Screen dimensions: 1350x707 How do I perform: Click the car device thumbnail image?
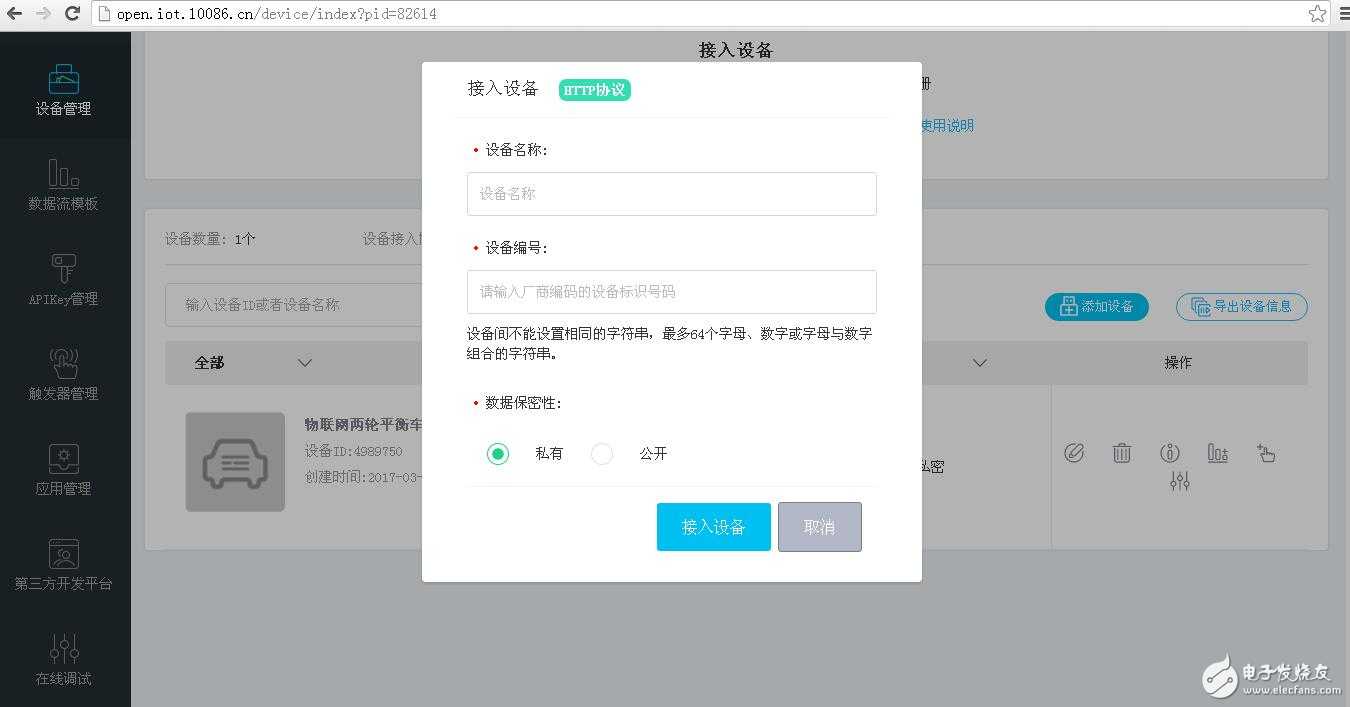(x=235, y=462)
